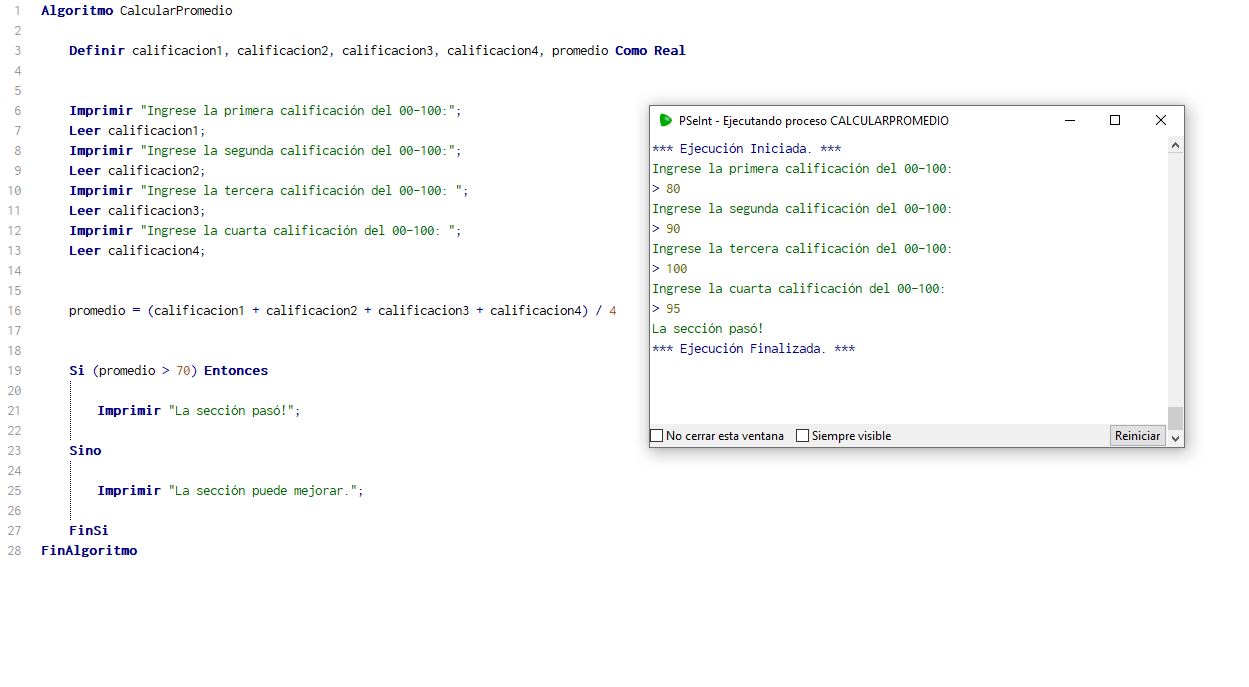Click 'Algoritmo CalcularPromedio' on line 1
Screen dimensions: 1249x687
137,11
